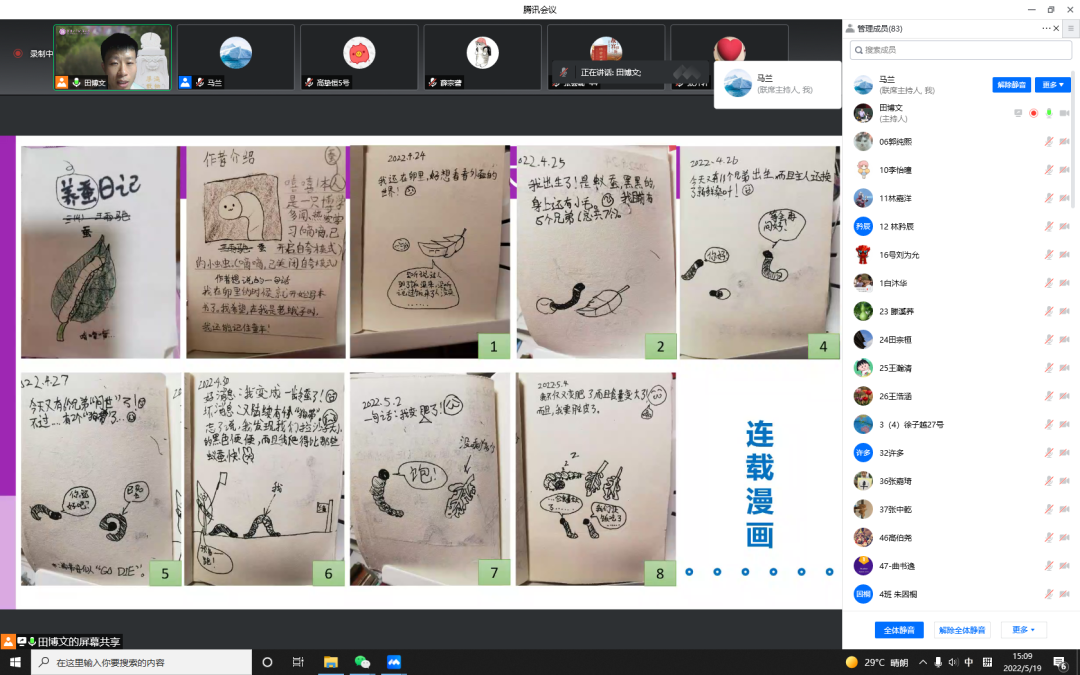Viewport: 1080px width, 675px height.
Task: Toggle the hamburger sidebar icon beside members panel
Action: click(1070, 28)
